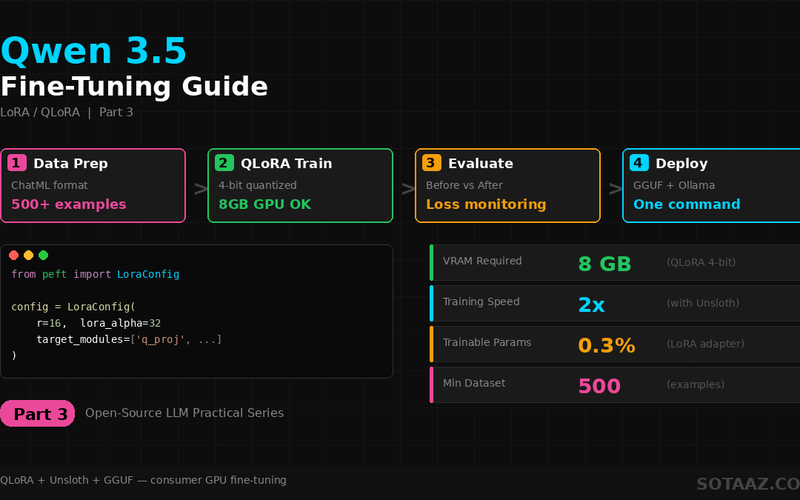Click the (with Unsloth) note
The image size is (800, 500).
pyautogui.click(x=703, y=303)
